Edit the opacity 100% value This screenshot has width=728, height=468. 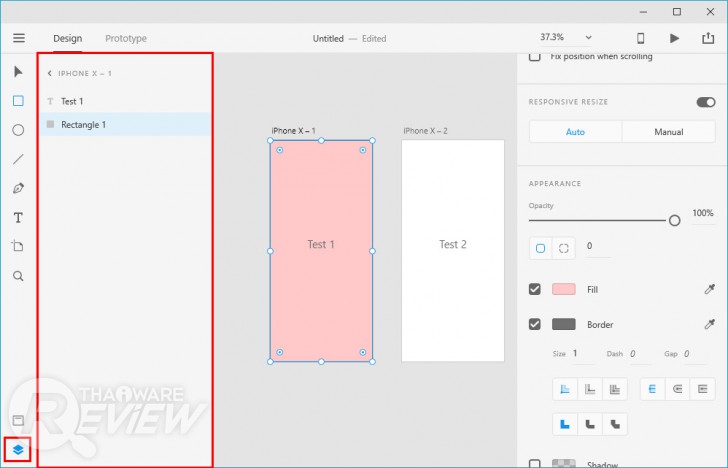click(x=703, y=213)
